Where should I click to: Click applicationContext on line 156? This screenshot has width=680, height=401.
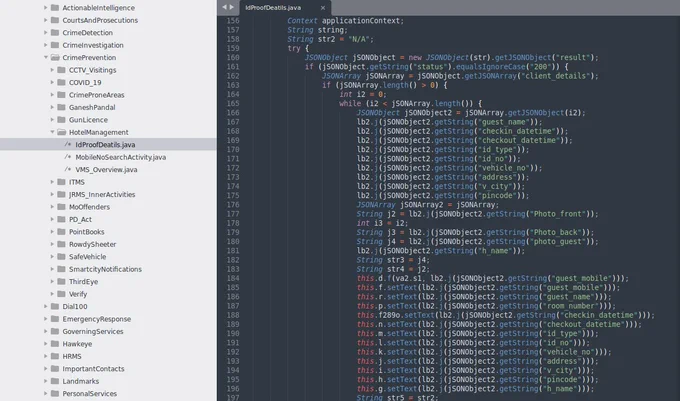coord(361,20)
